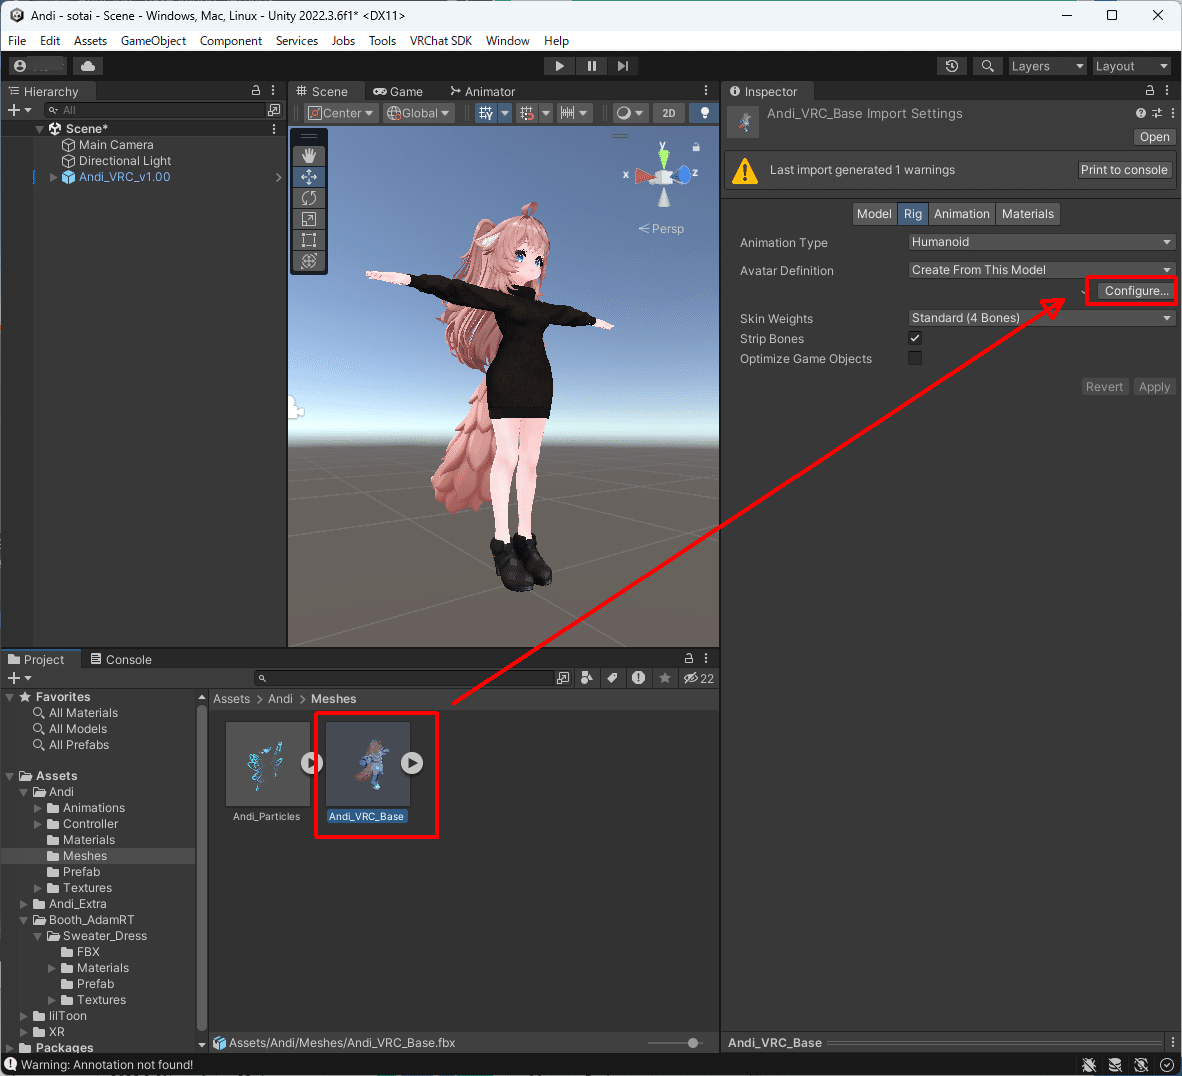1182x1076 pixels.
Task: Click the warning icon in import message
Action: (745, 170)
